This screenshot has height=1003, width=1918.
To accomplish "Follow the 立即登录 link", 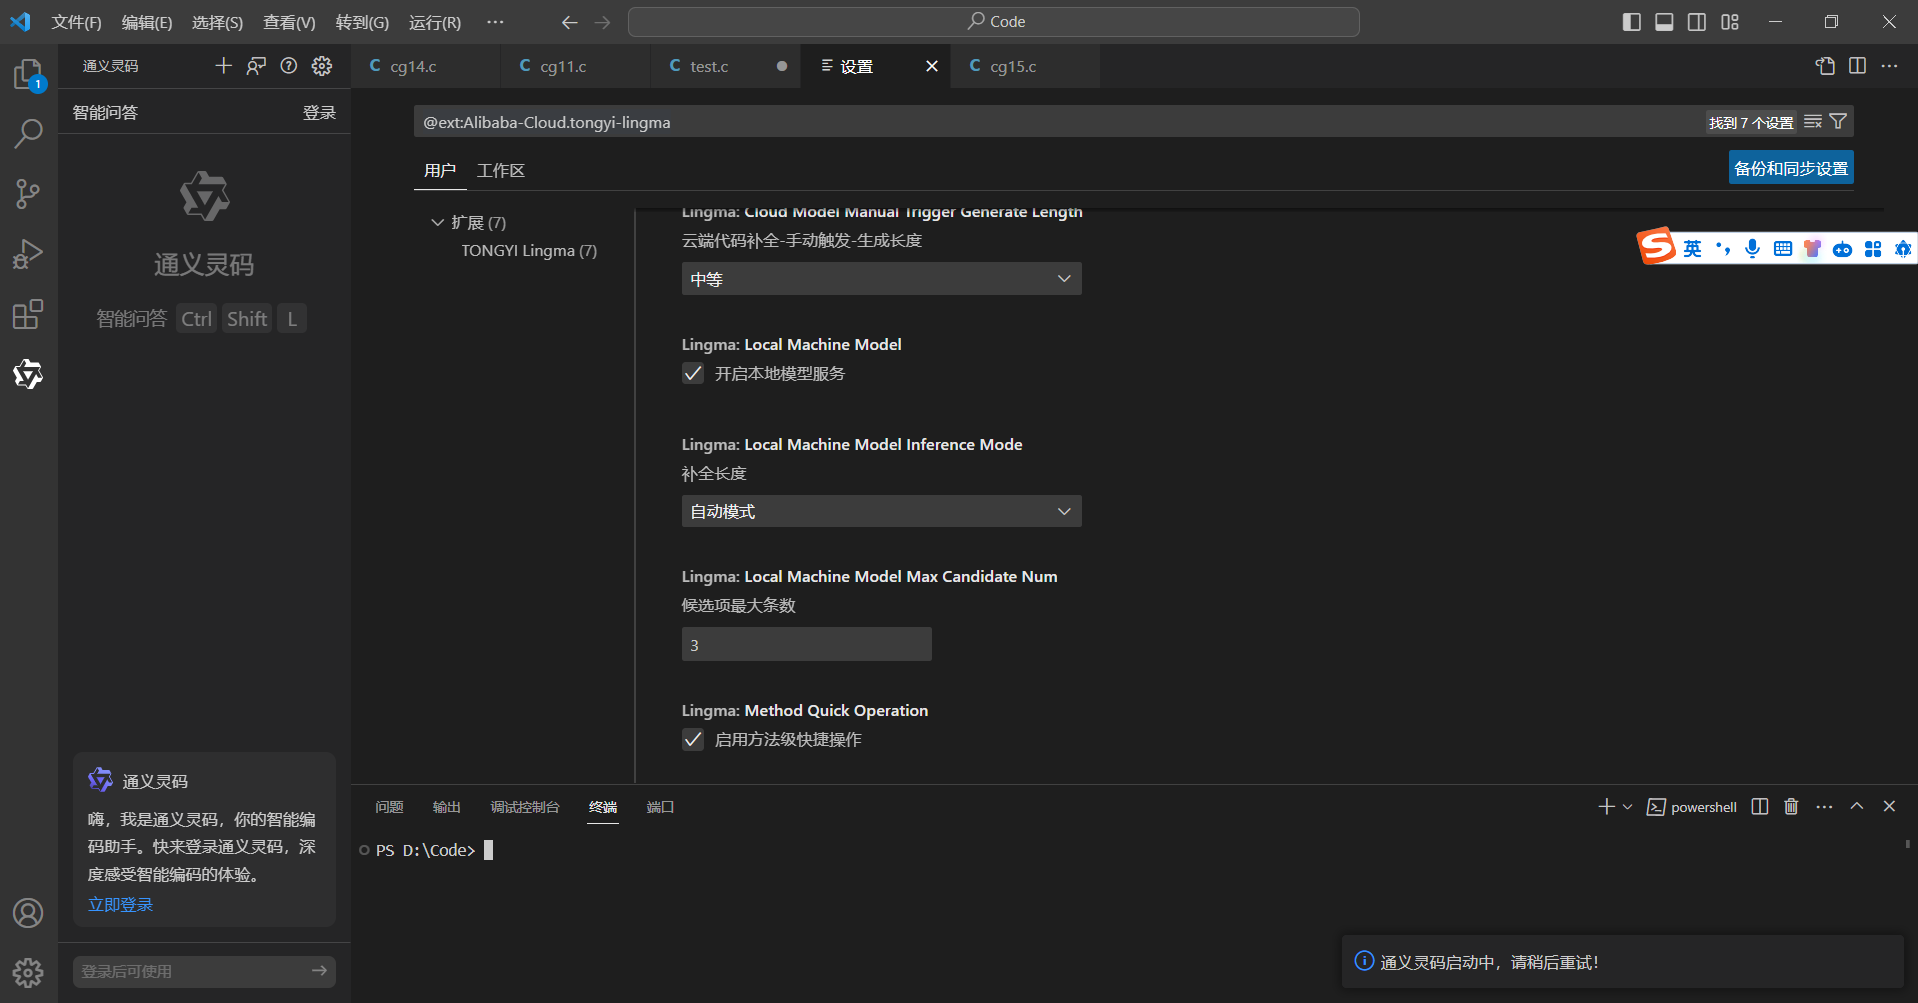I will point(120,905).
